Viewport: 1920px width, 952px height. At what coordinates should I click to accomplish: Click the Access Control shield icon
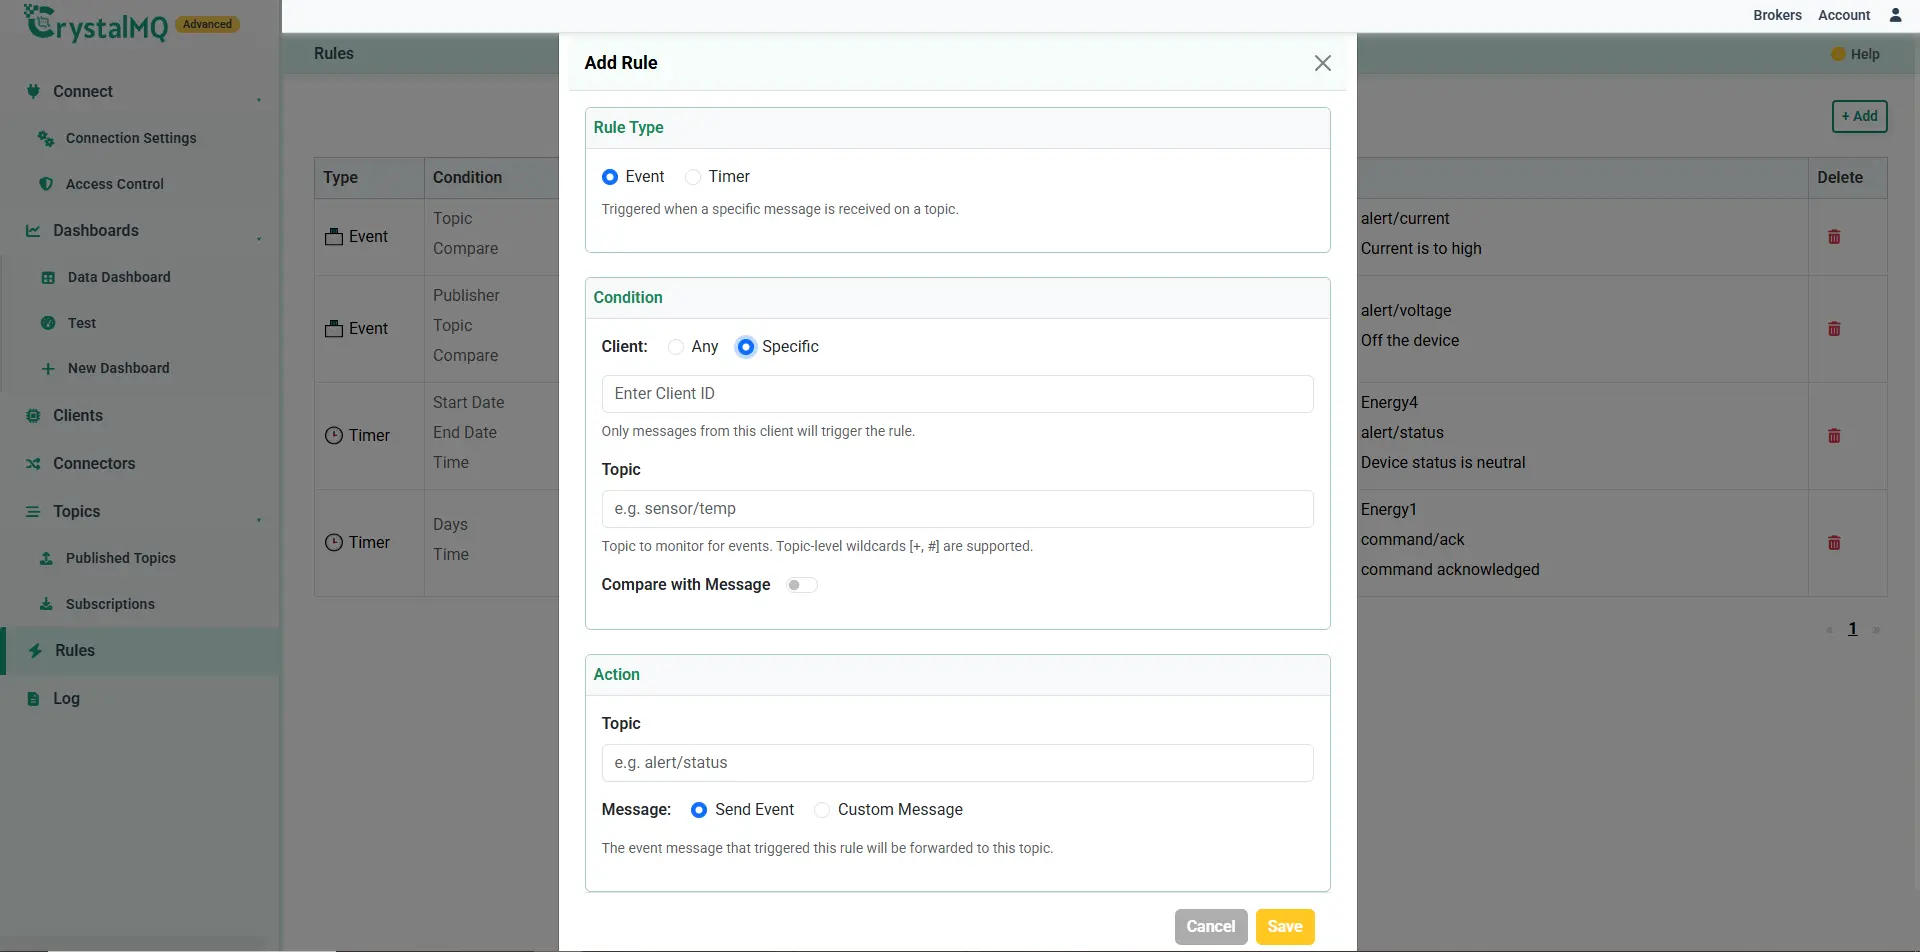tap(46, 184)
